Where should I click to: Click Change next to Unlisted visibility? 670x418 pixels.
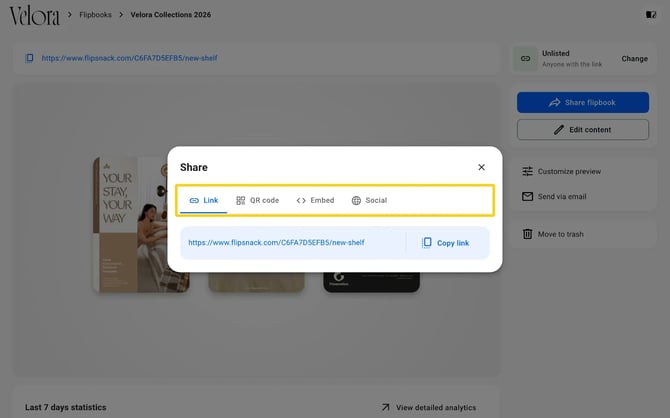tap(635, 59)
